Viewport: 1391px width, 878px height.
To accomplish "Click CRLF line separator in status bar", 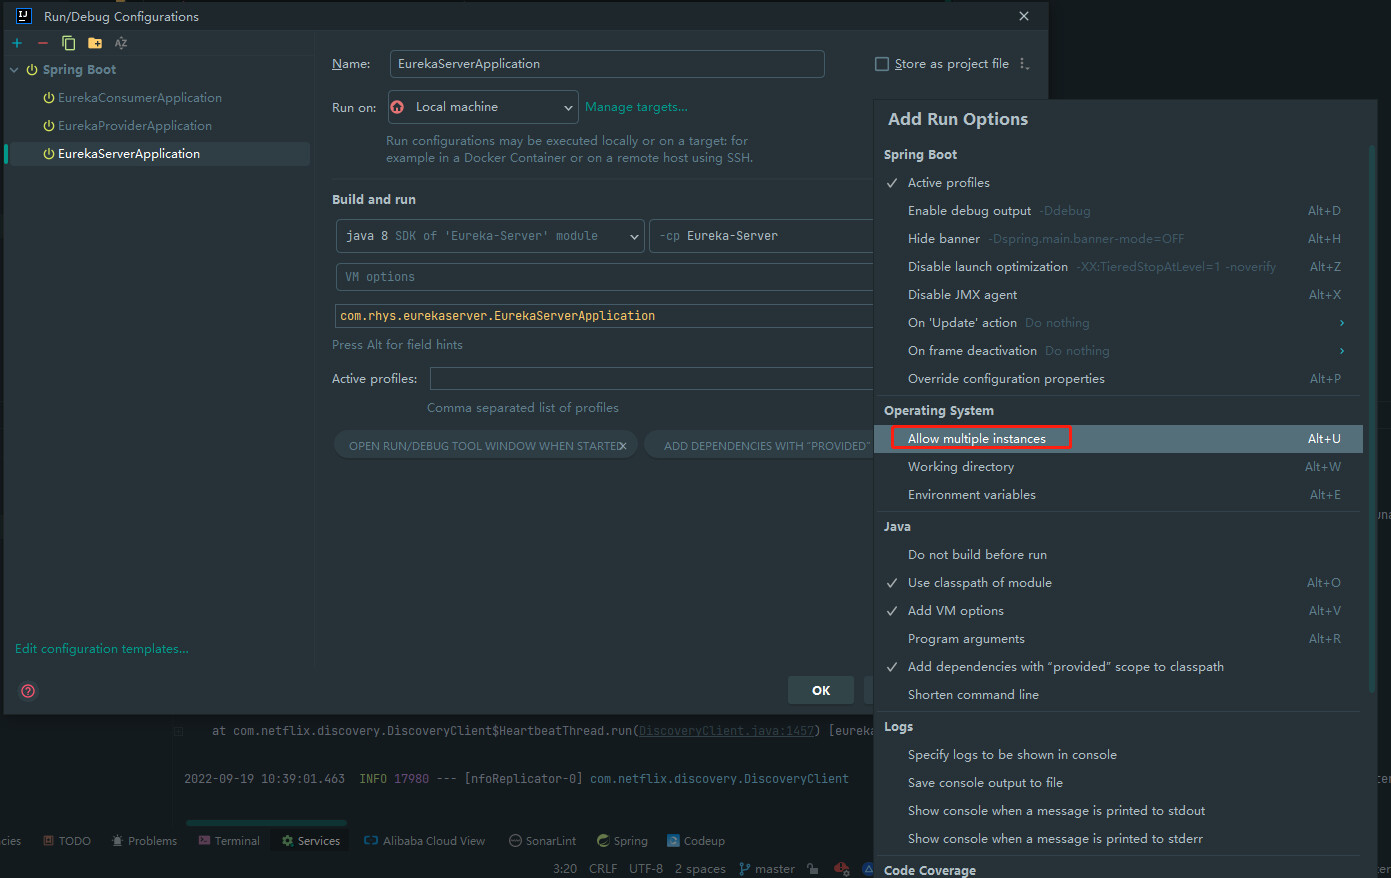I will coord(603,868).
